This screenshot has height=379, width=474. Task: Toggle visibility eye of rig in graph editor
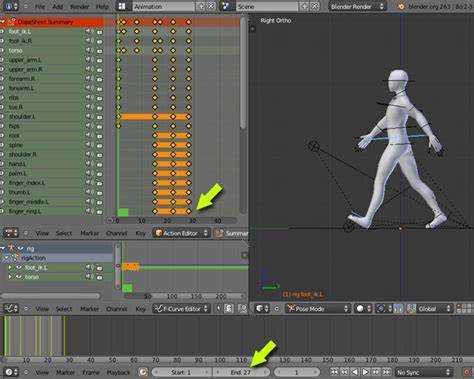click(20, 248)
